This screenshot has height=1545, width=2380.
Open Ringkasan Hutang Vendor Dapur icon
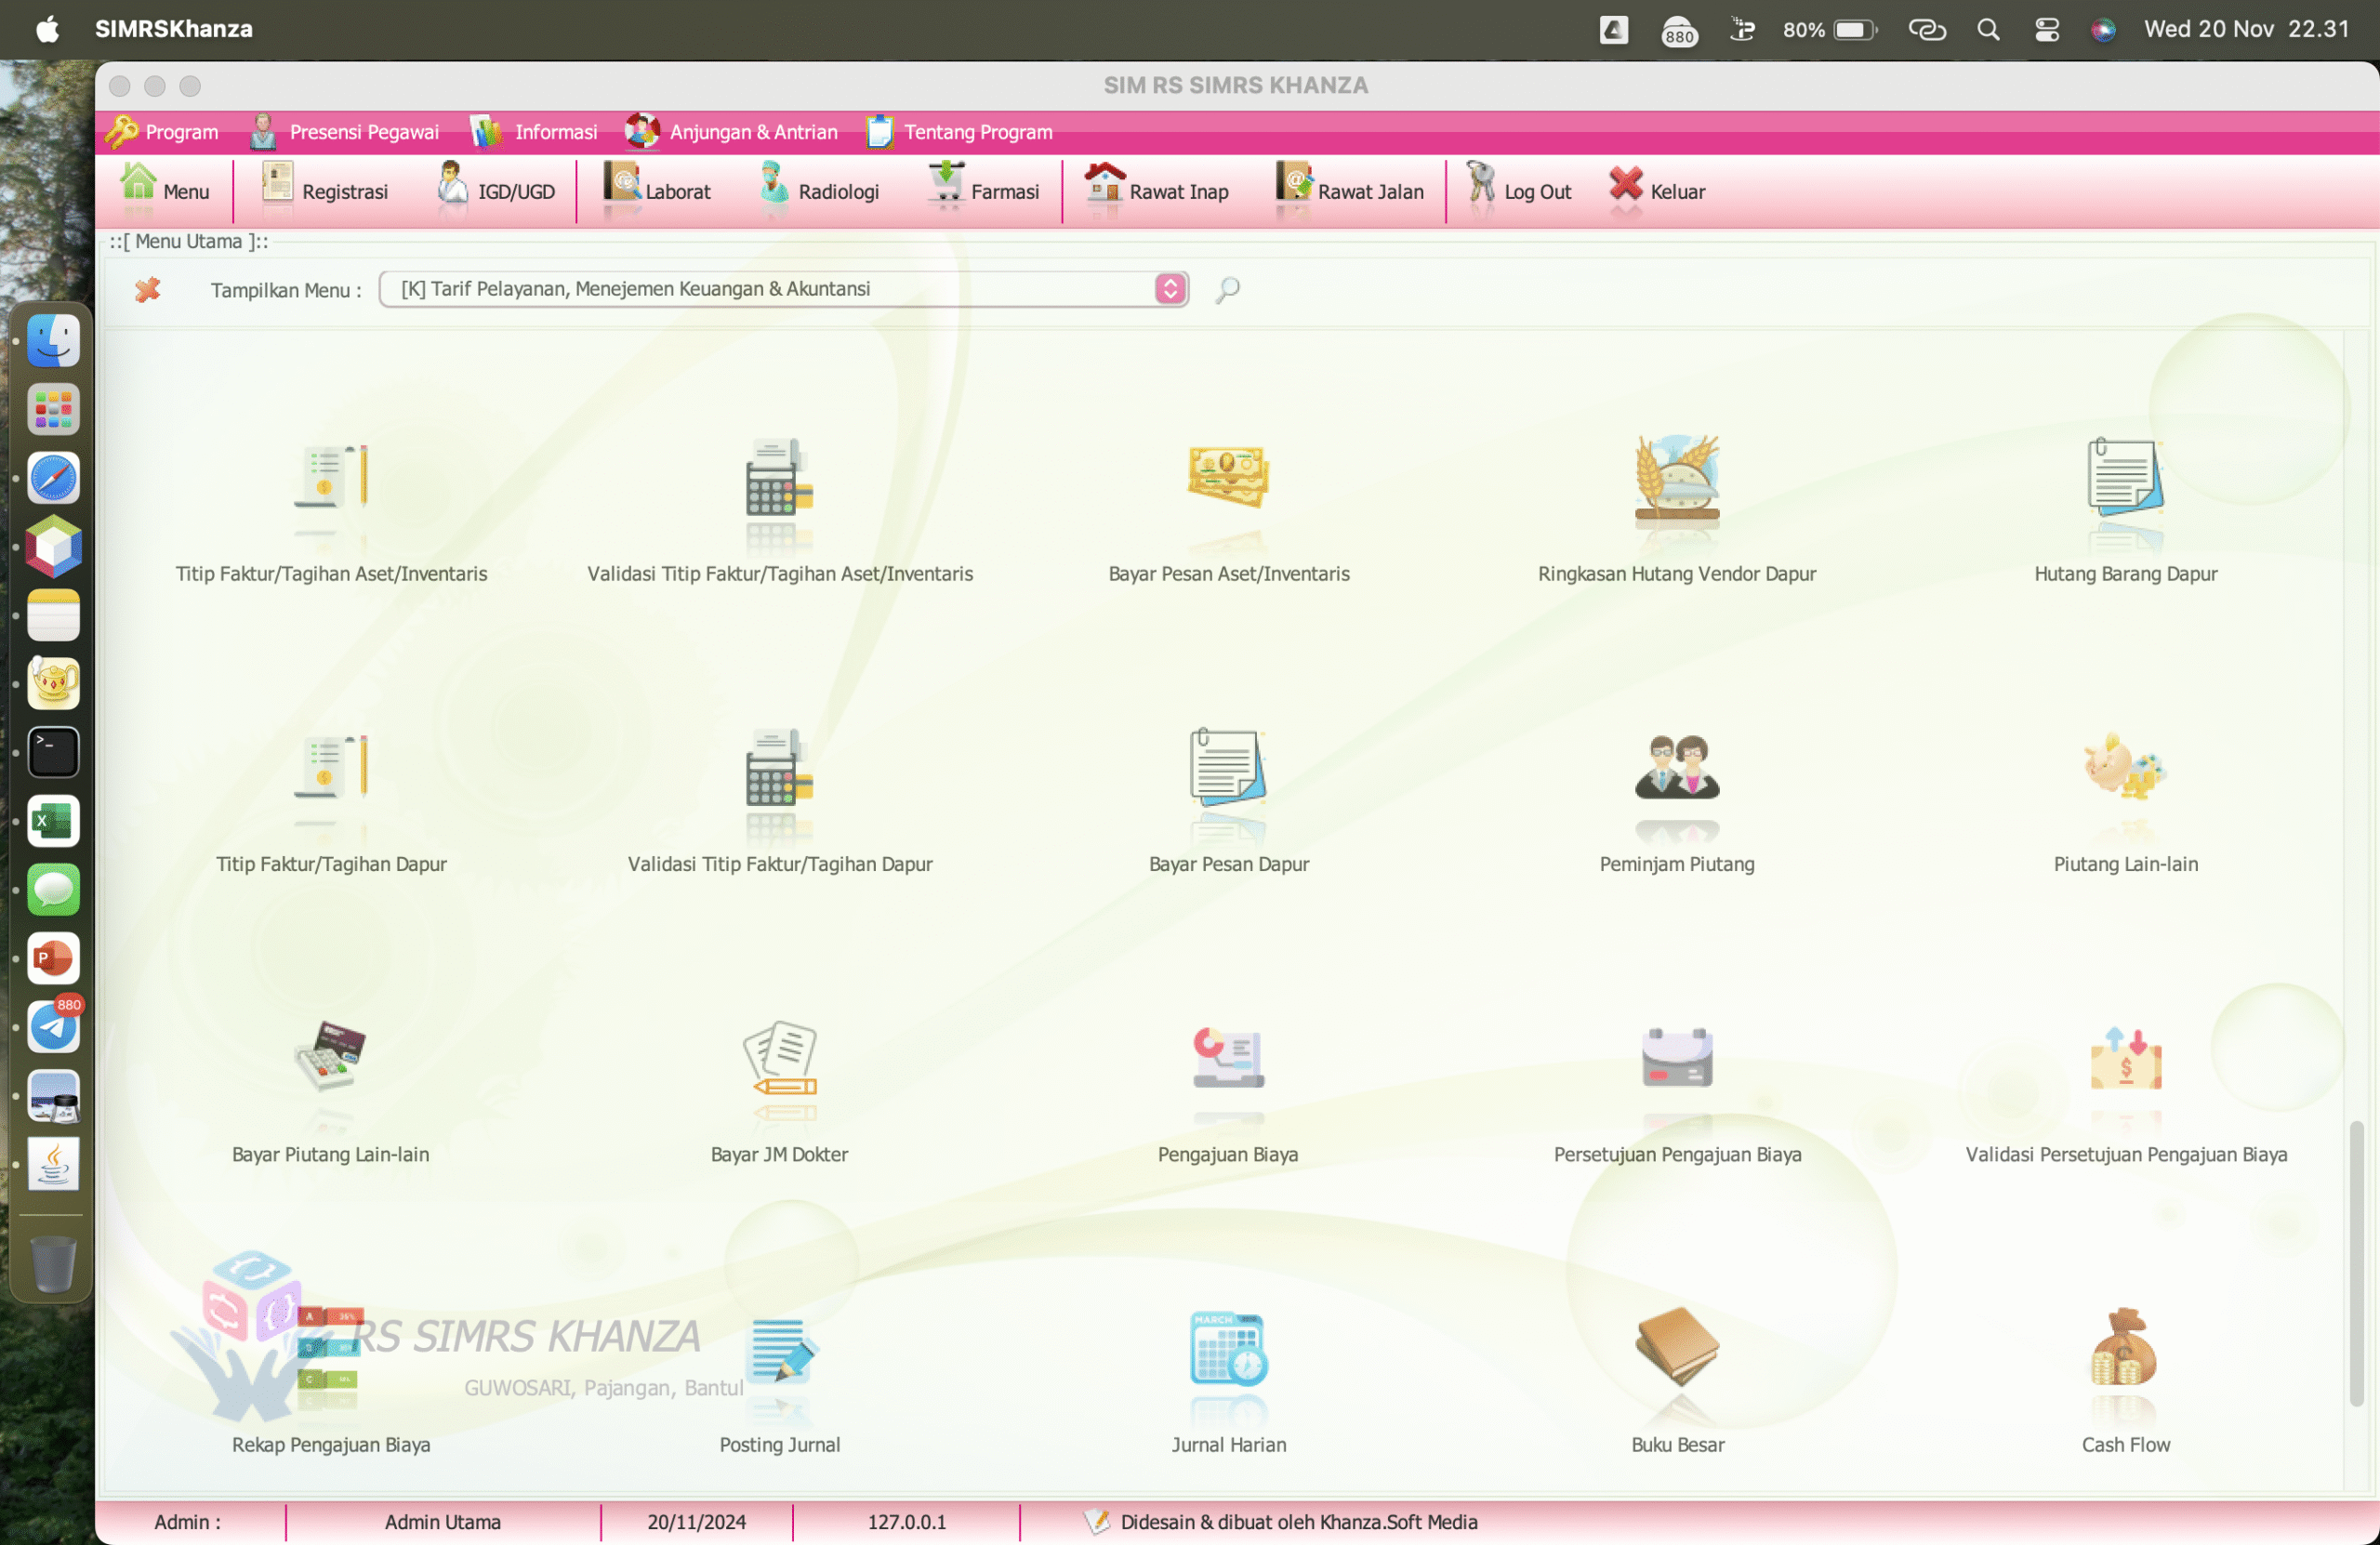(1677, 477)
